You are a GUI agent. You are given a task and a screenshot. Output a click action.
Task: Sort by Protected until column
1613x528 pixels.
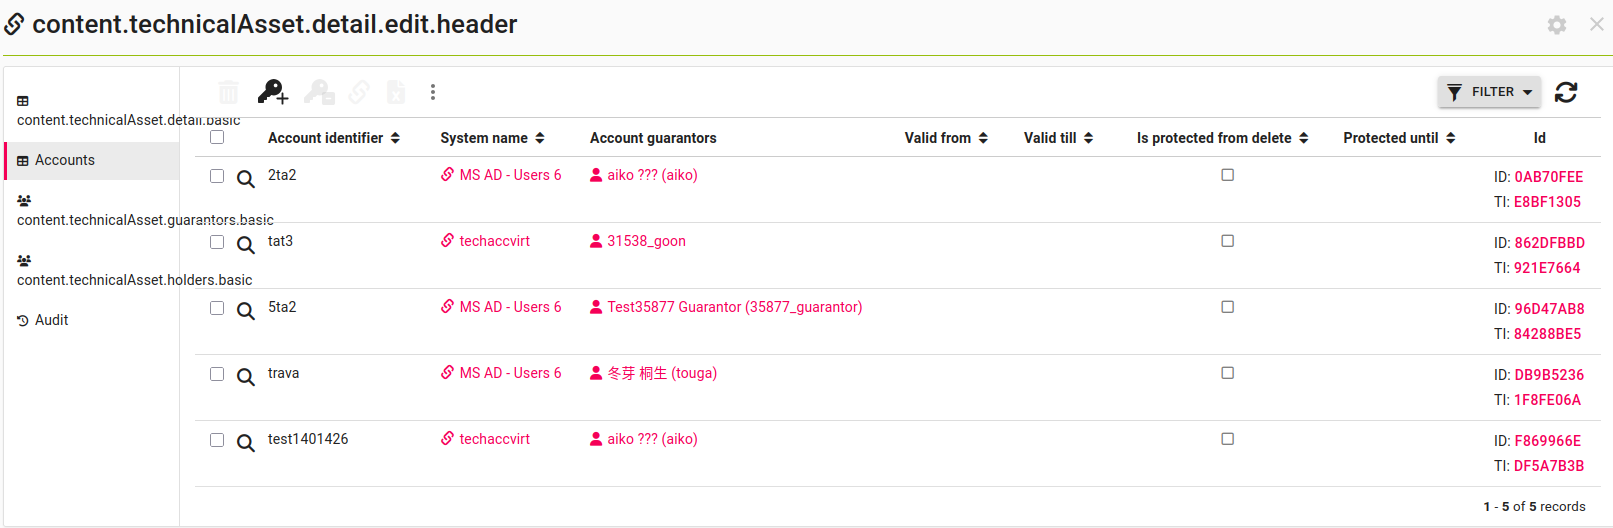(1398, 138)
